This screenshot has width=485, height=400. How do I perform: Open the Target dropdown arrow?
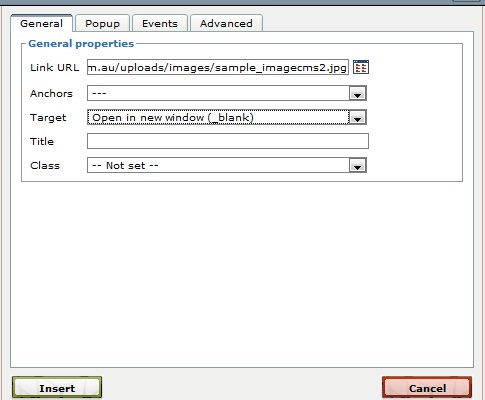[x=357, y=117]
